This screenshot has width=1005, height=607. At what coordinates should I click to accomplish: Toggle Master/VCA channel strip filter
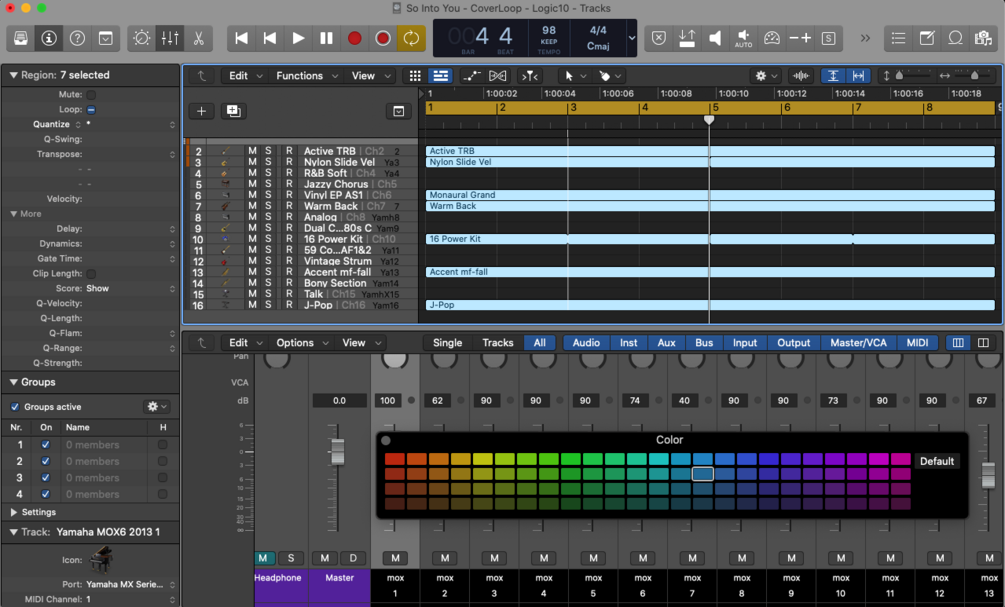pyautogui.click(x=858, y=343)
